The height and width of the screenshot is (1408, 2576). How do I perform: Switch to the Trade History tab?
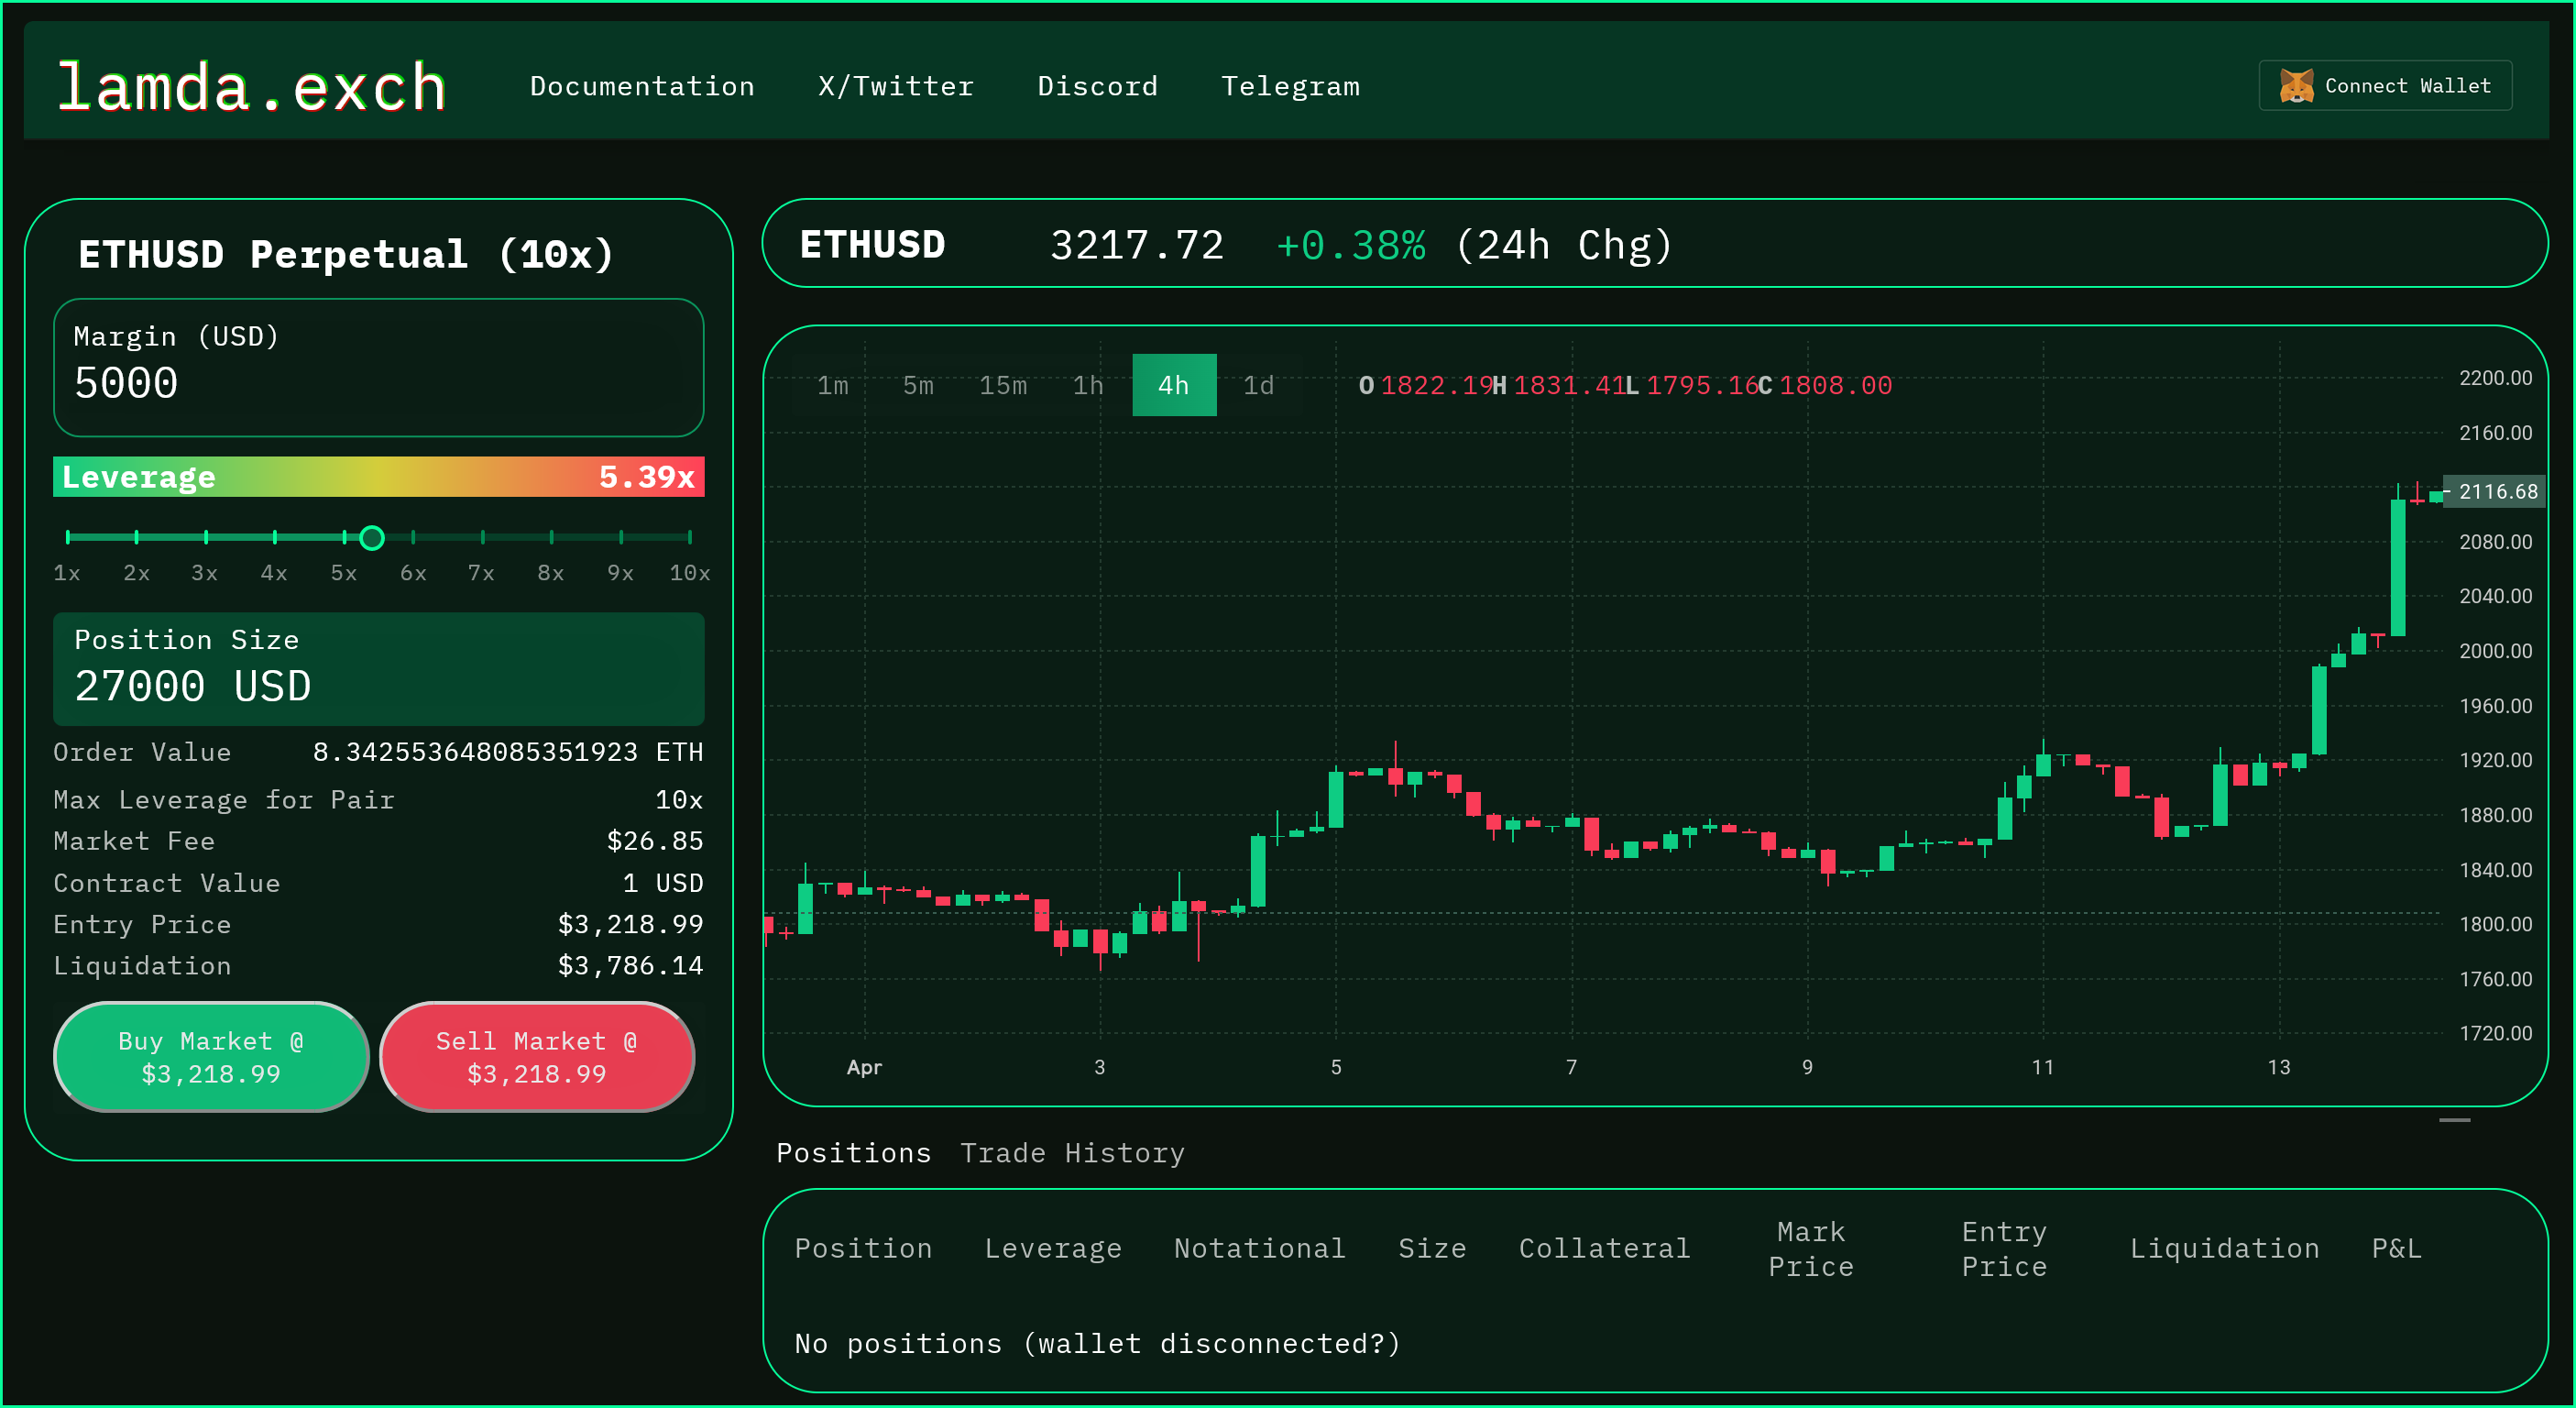click(x=1072, y=1153)
